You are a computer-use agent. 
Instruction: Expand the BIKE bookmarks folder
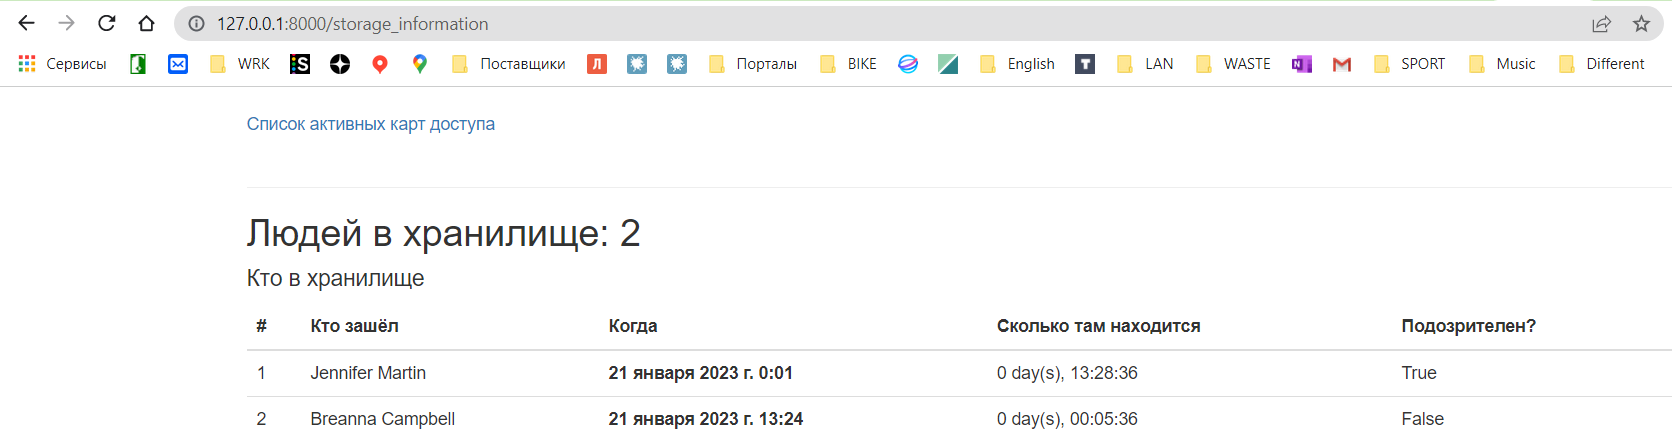coord(848,64)
